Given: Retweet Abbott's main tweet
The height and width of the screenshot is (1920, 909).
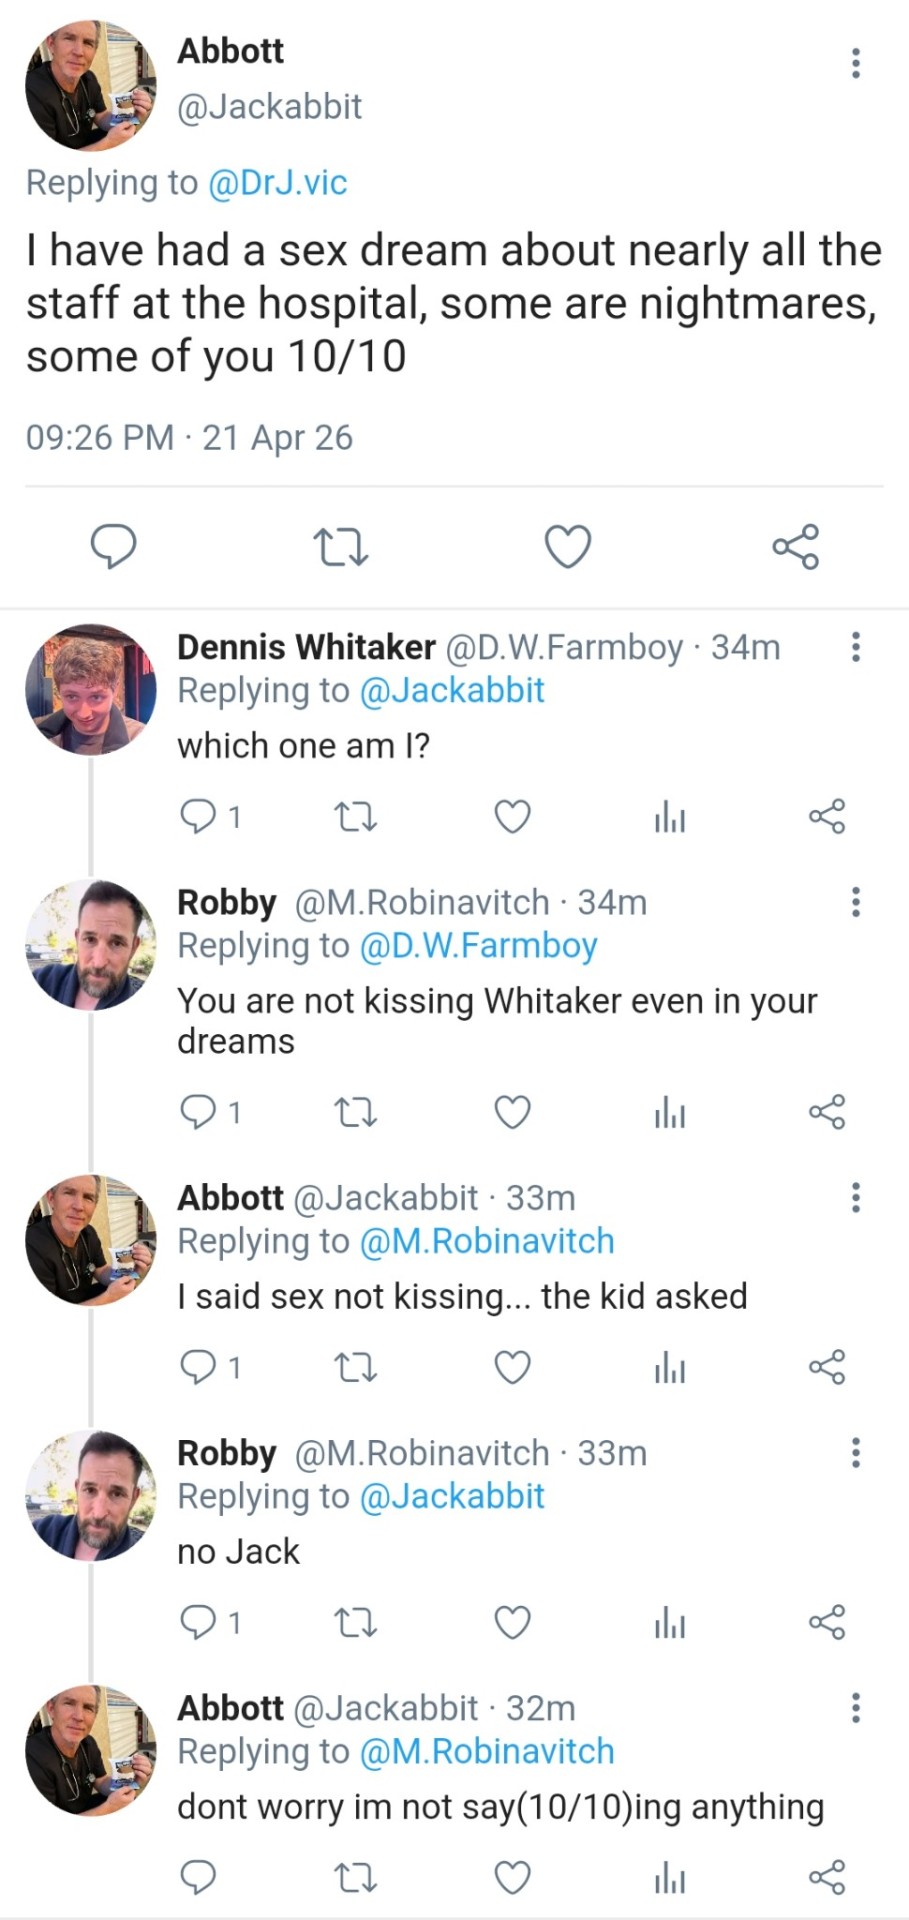Looking at the screenshot, I should pyautogui.click(x=341, y=547).
